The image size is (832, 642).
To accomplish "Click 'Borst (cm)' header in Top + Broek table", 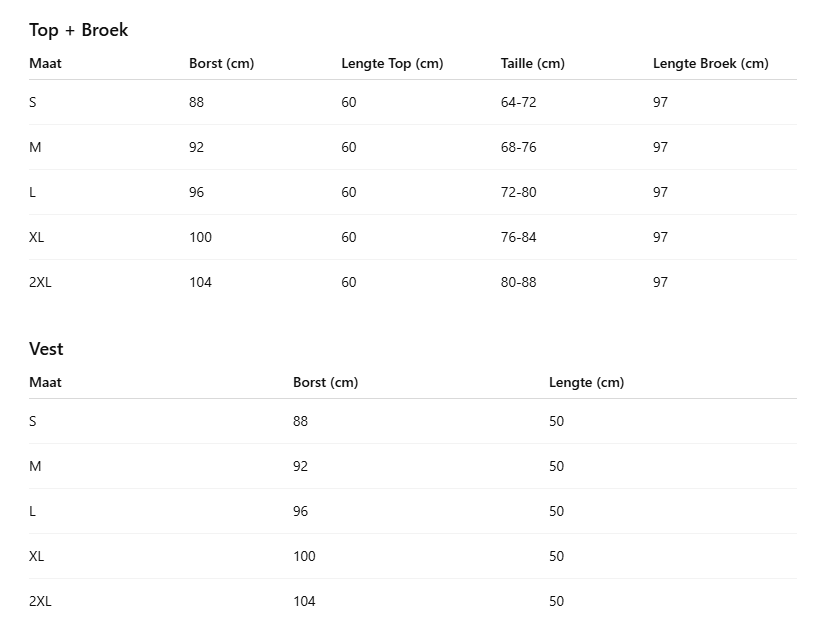I will [221, 63].
